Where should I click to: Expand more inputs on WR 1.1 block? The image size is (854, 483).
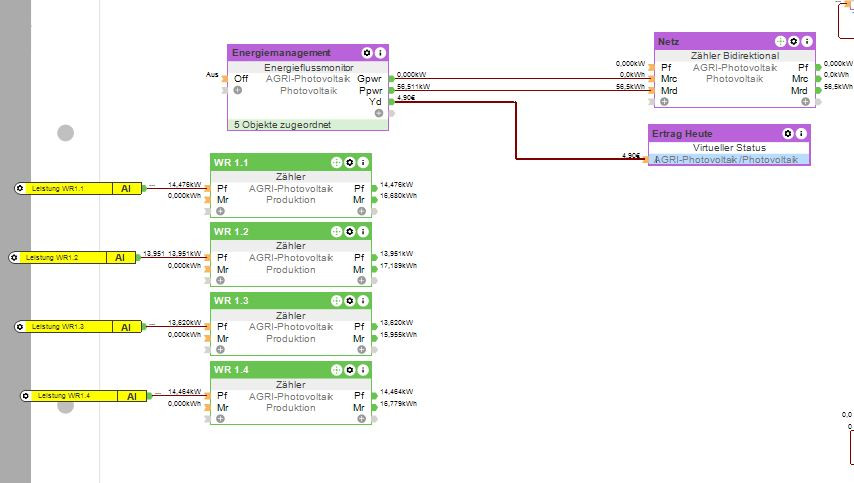[x=221, y=211]
